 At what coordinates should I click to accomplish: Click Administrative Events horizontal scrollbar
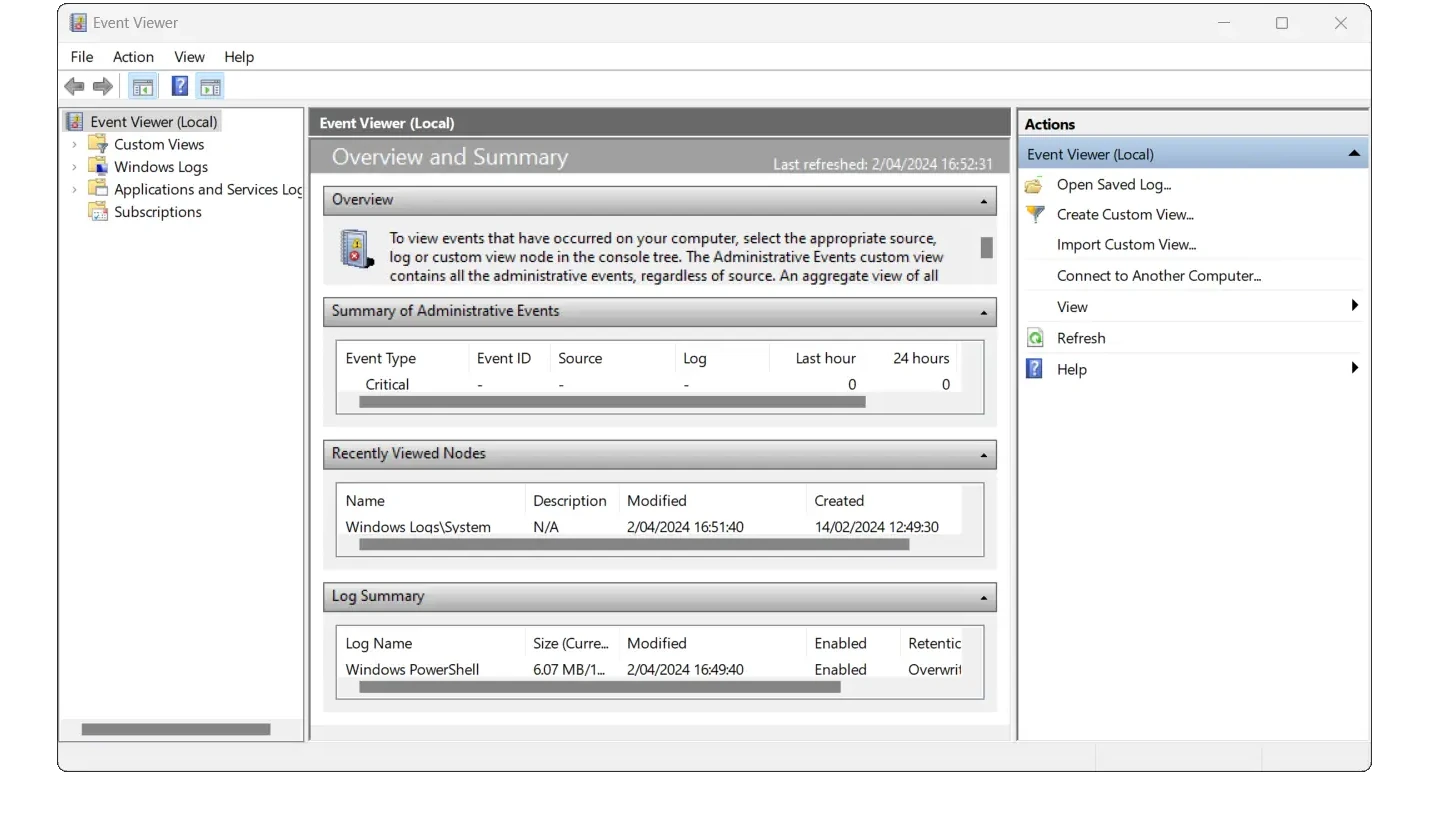point(612,402)
